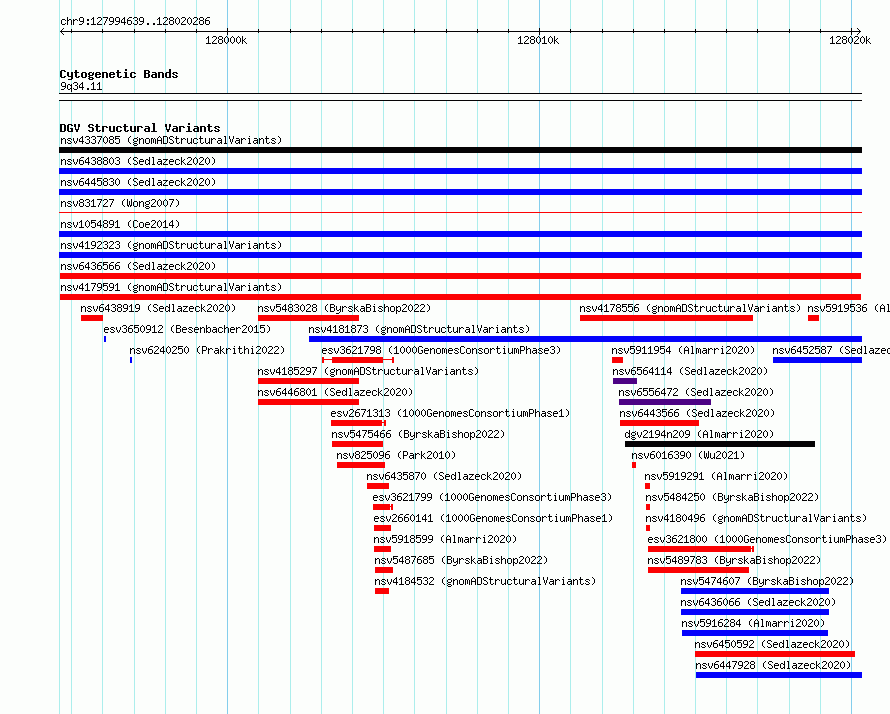Screen dimensions: 890x714
Task: Click esv2671313 1000GenomesConsortiumPhase1 label
Action: click(450, 413)
